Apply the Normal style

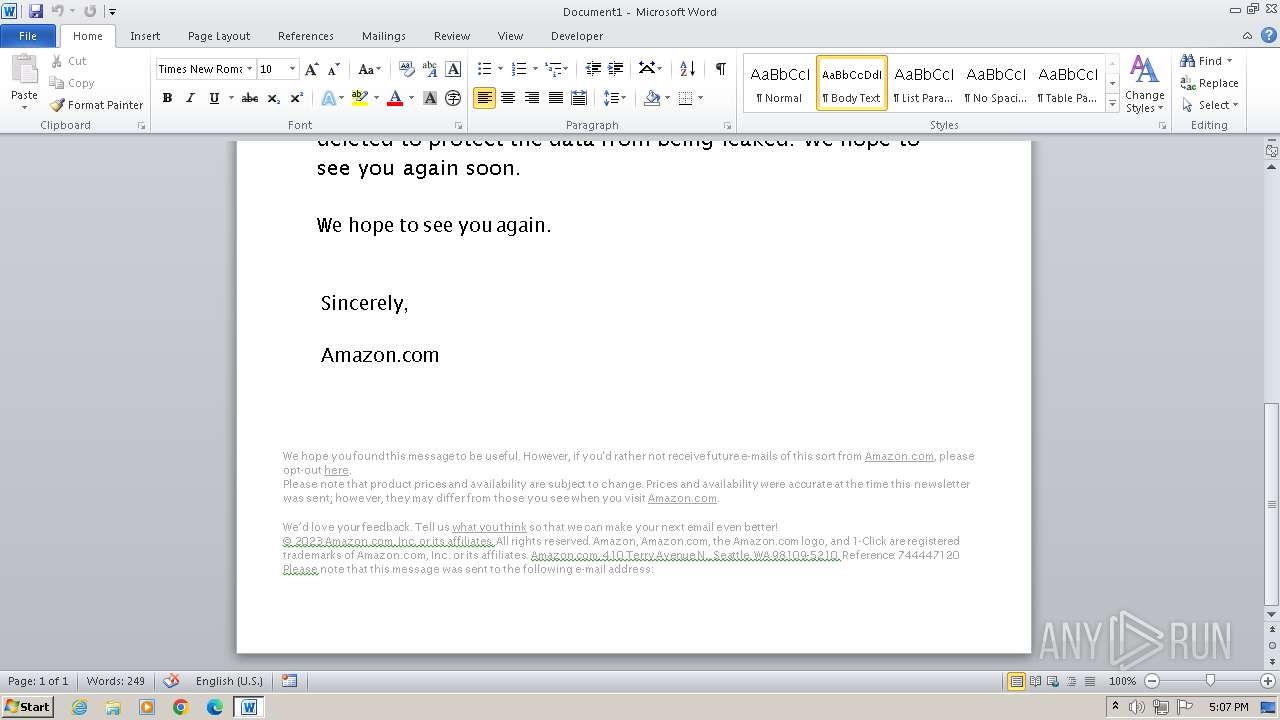click(780, 82)
